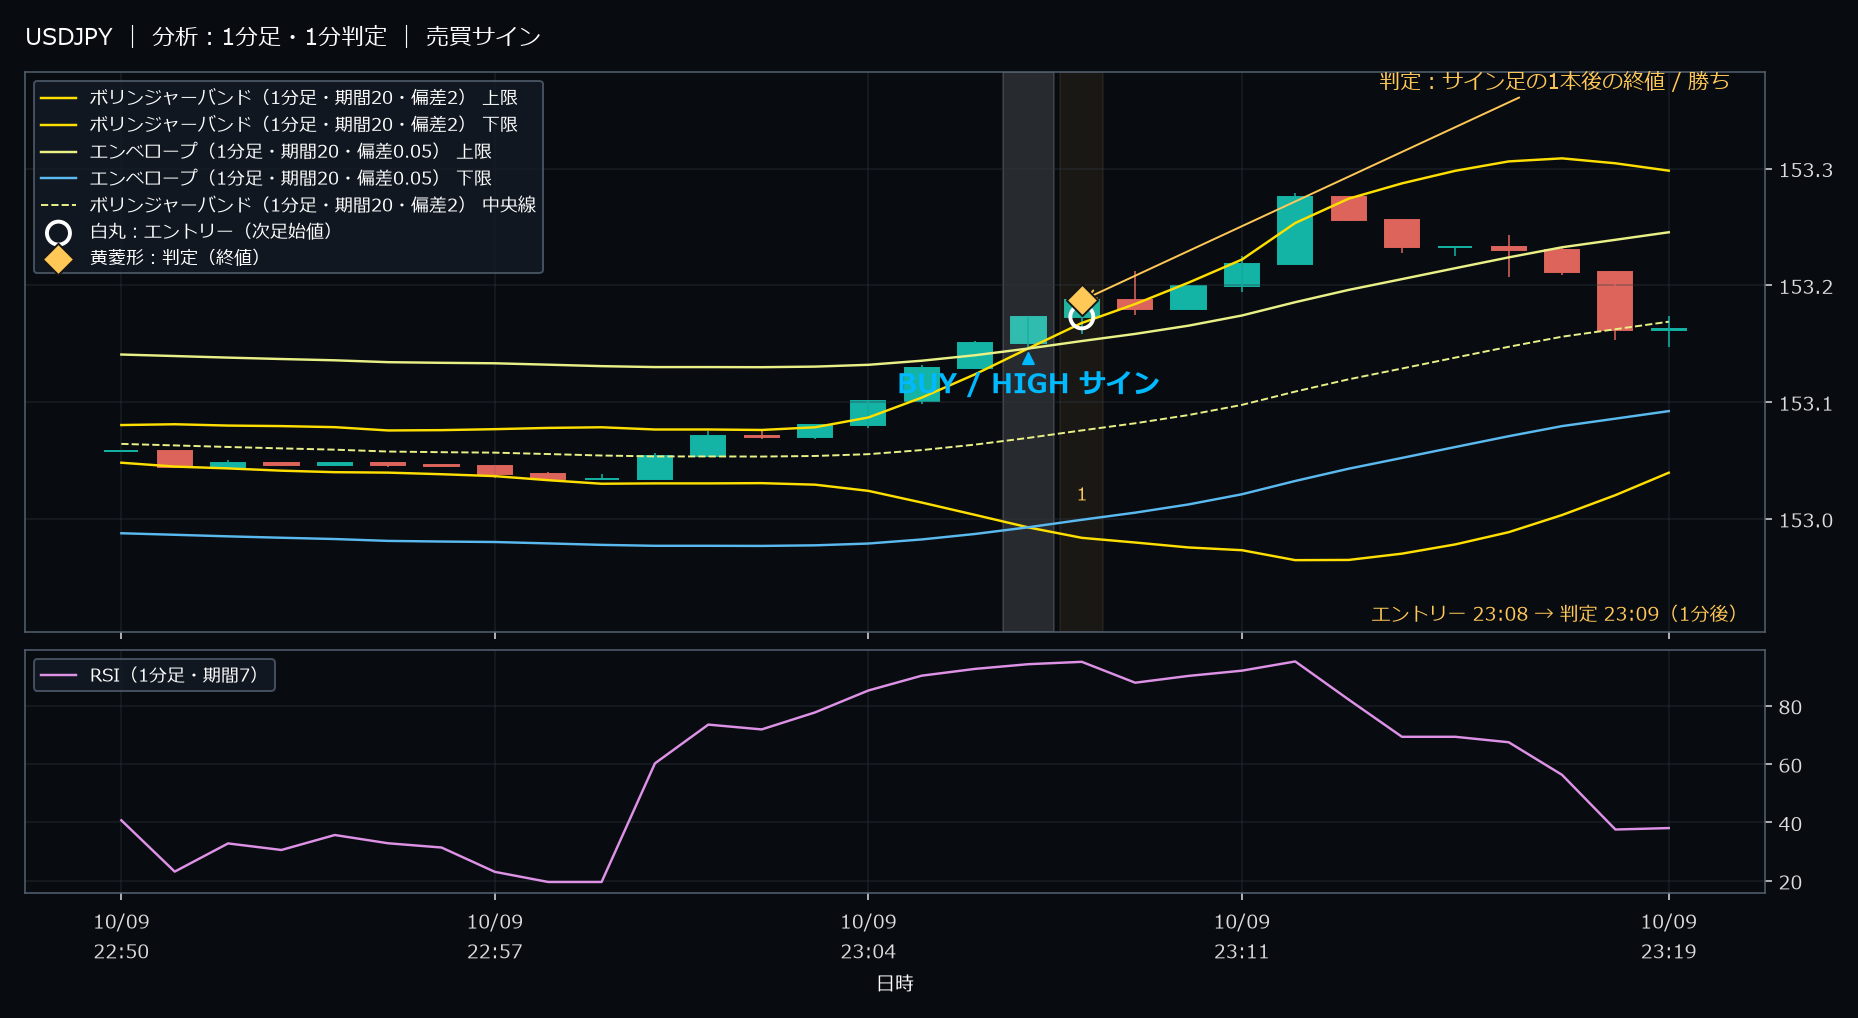Click the blue BUY signal arrow triangle
Viewport: 1858px width, 1018px height.
[x=1028, y=359]
